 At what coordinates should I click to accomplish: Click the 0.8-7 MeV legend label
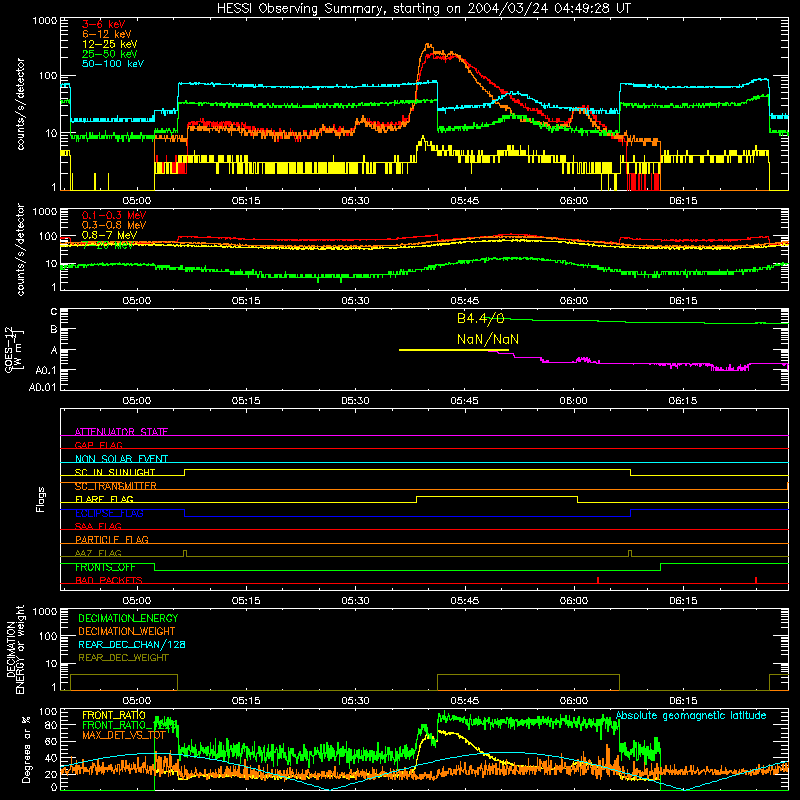pyautogui.click(x=110, y=235)
